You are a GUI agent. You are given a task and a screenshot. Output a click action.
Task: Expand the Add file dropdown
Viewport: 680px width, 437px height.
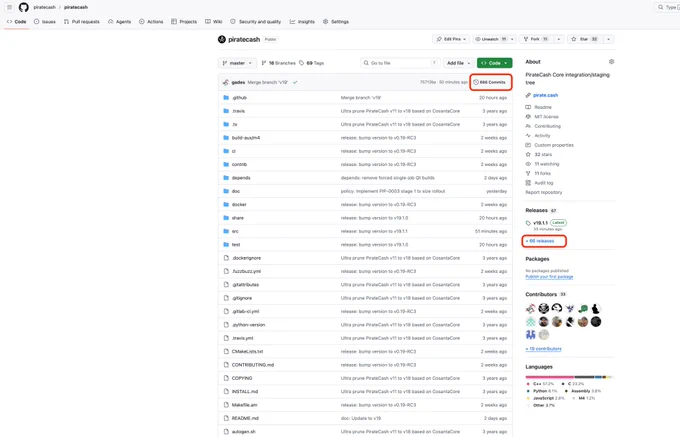458,63
